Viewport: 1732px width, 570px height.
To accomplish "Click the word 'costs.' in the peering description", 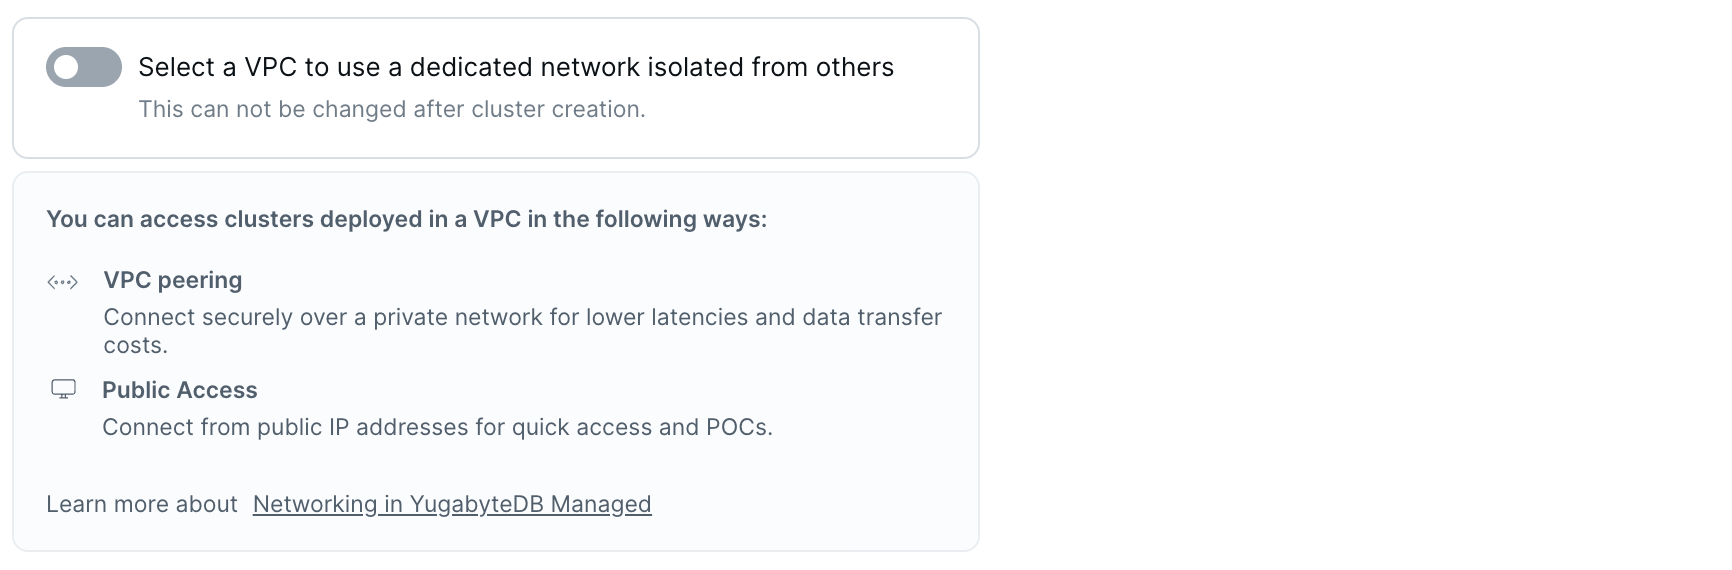I will [136, 345].
